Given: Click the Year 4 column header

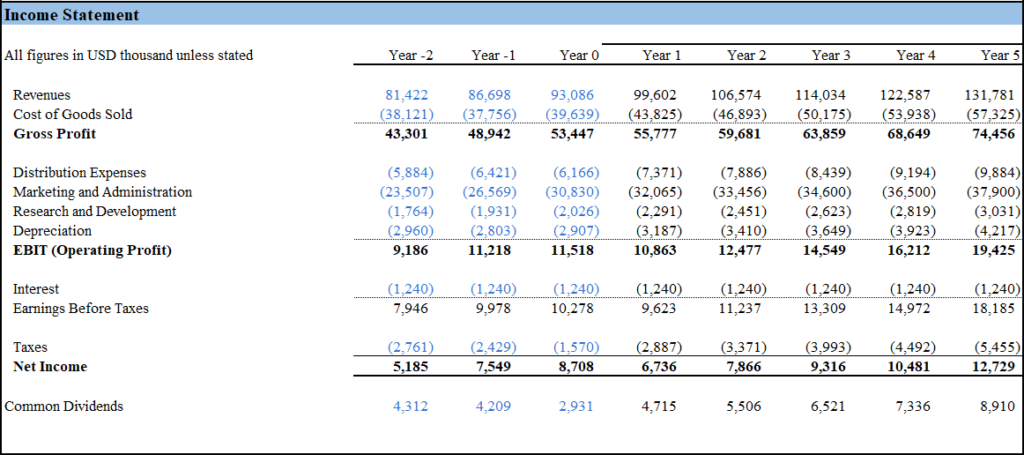Looking at the screenshot, I should (910, 55).
